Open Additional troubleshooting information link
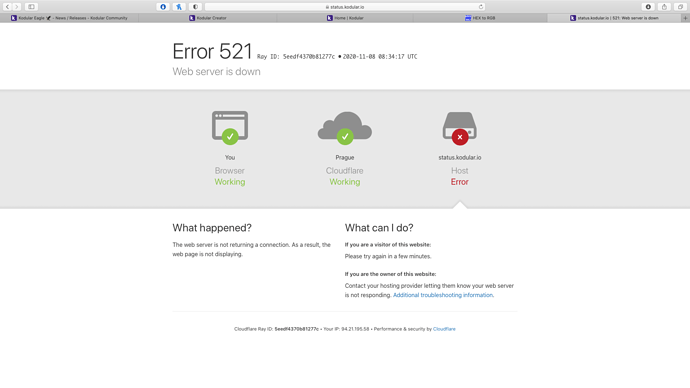Screen dimensions: 690x388 pyautogui.click(x=443, y=295)
